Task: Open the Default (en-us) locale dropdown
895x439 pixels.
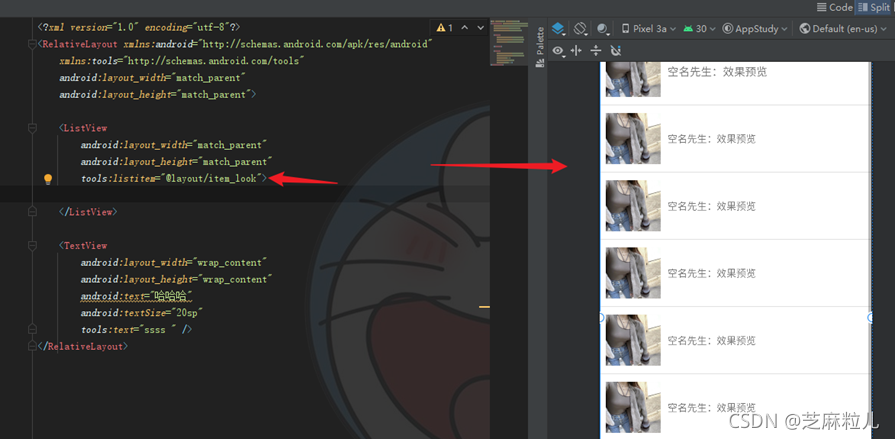Action: (x=841, y=29)
